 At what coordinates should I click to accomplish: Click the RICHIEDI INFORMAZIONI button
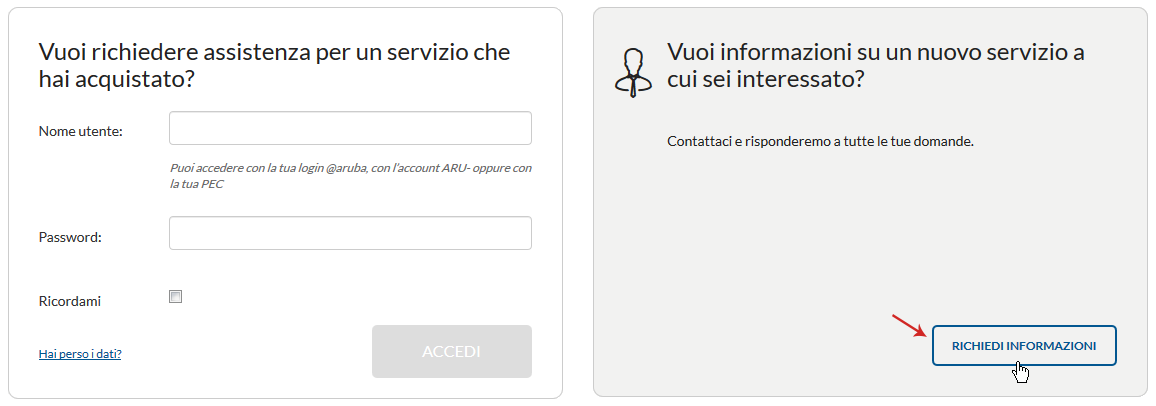[1024, 346]
